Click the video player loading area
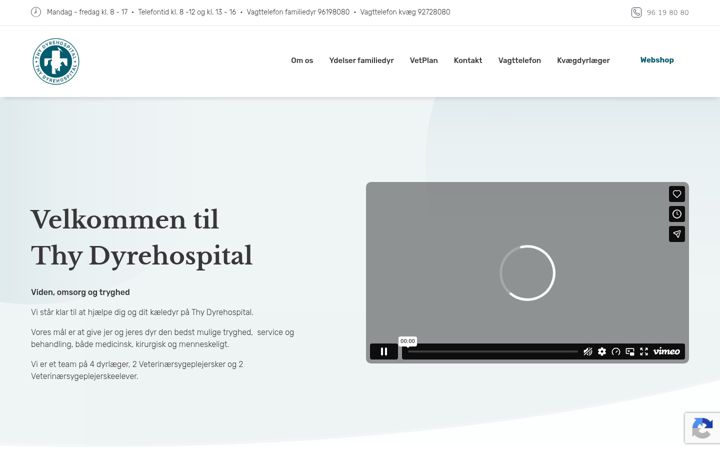This screenshot has width=720, height=450. (527, 273)
